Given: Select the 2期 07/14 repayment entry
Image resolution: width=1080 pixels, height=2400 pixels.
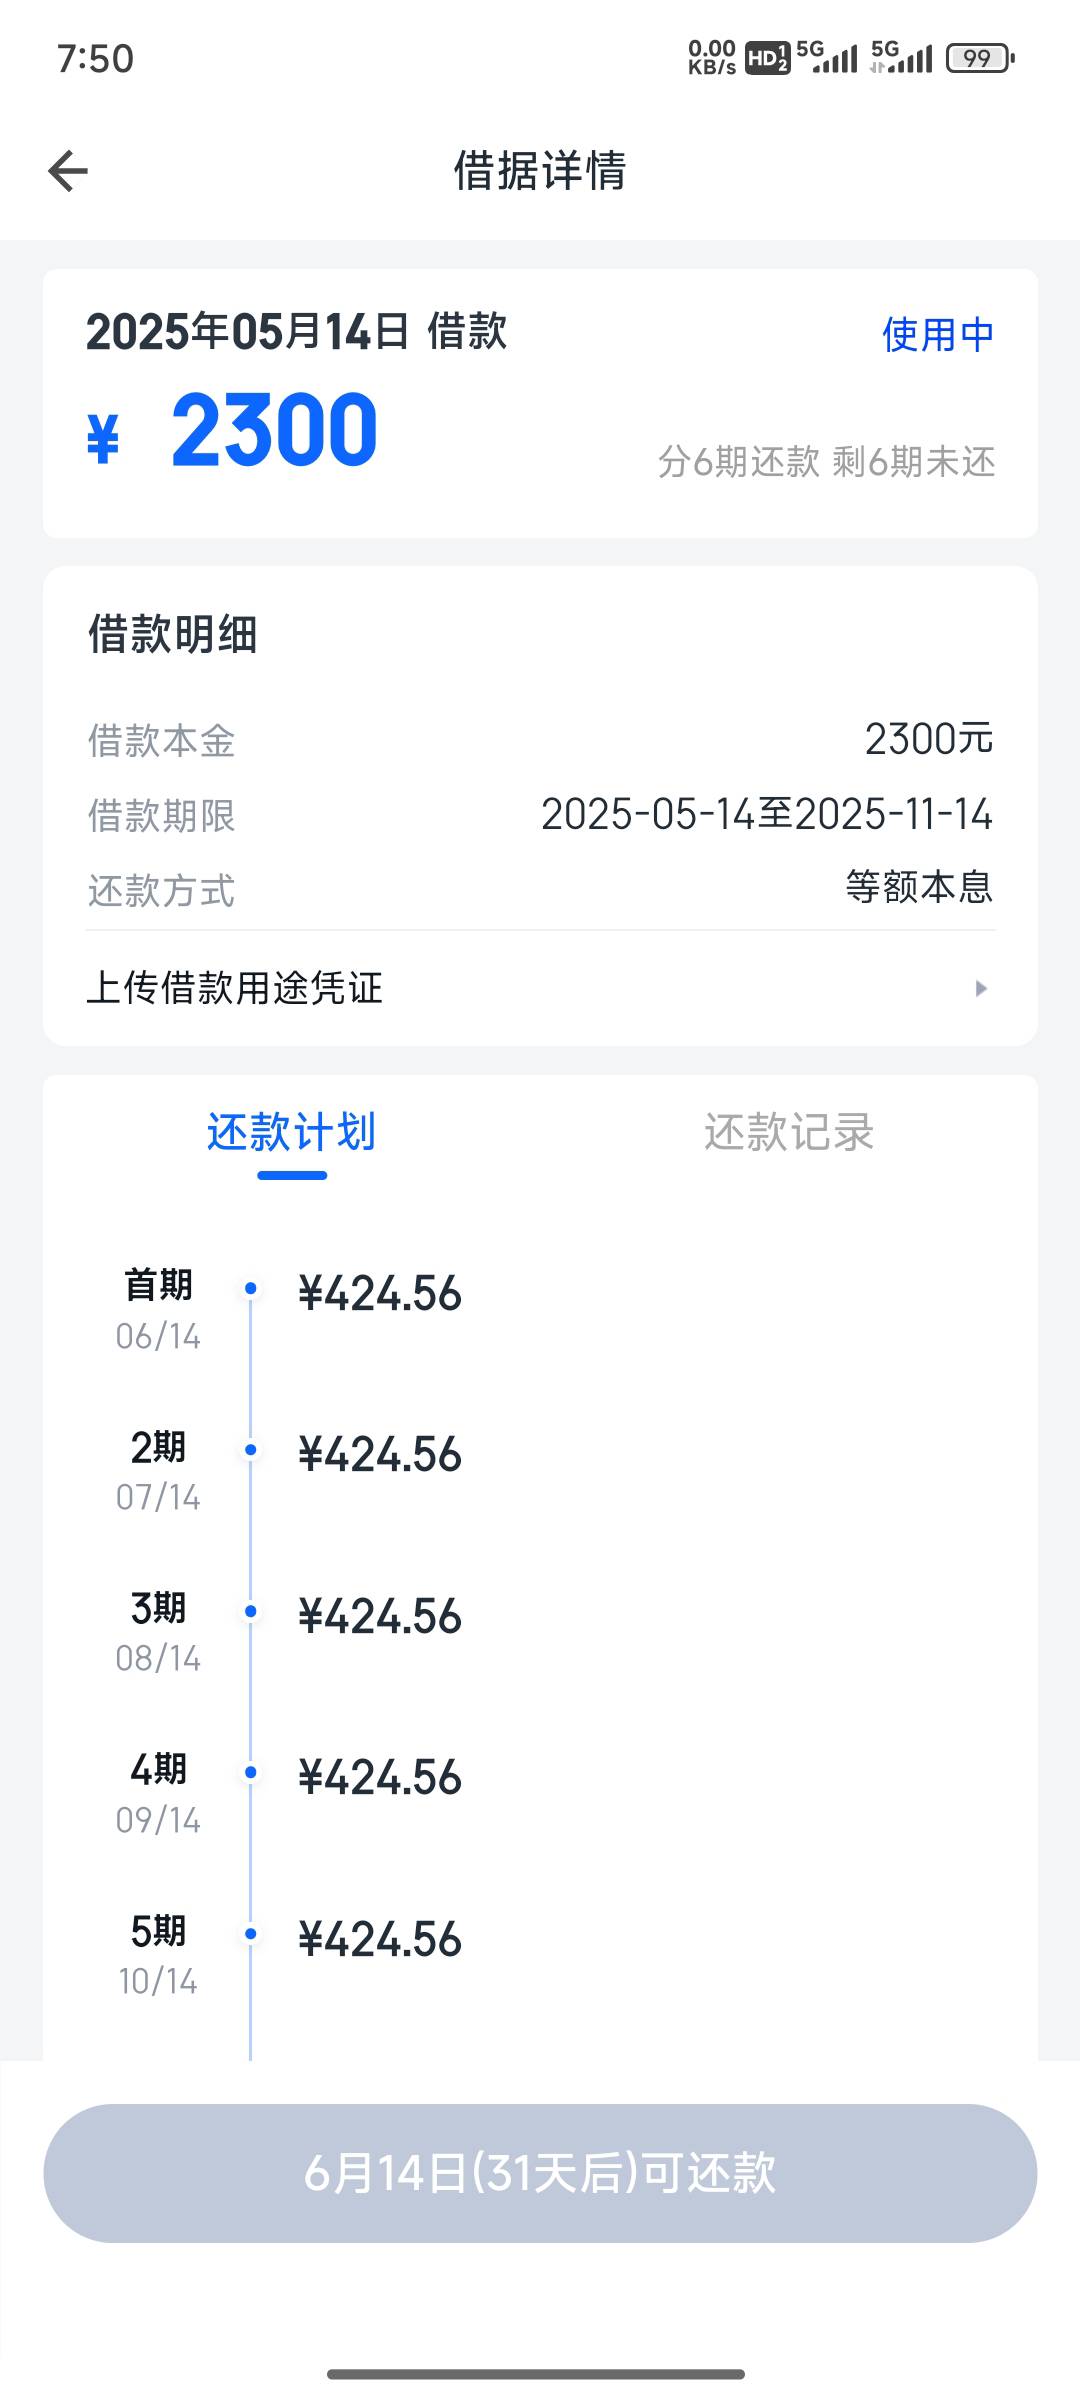Looking at the screenshot, I should click(290, 1471).
